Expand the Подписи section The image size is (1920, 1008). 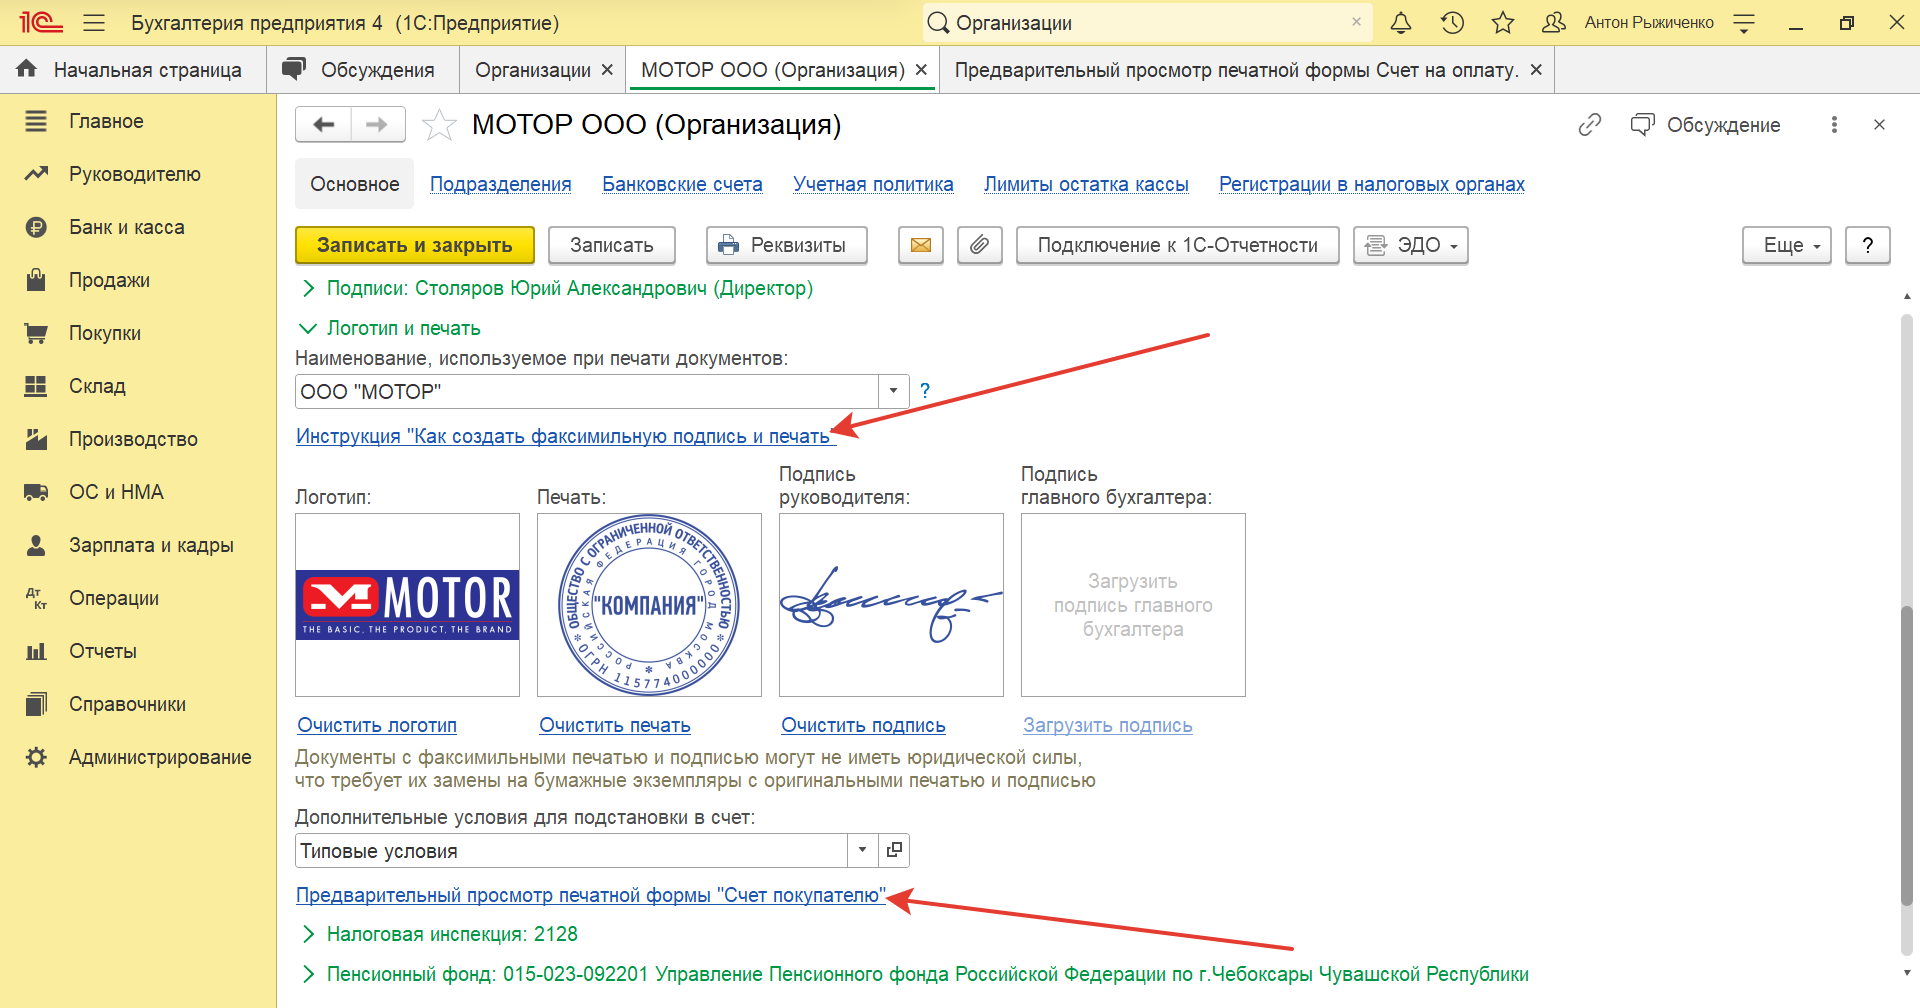pyautogui.click(x=309, y=289)
